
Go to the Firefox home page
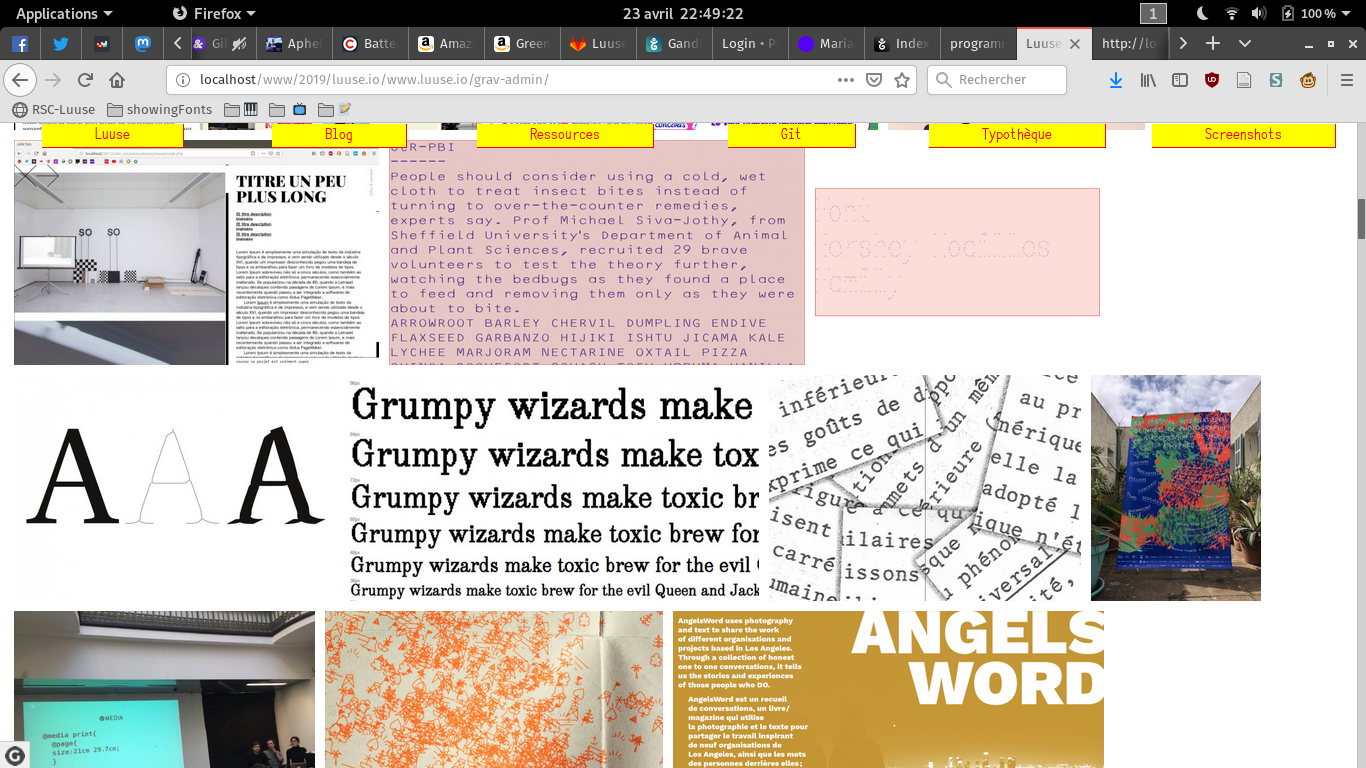[x=117, y=80]
